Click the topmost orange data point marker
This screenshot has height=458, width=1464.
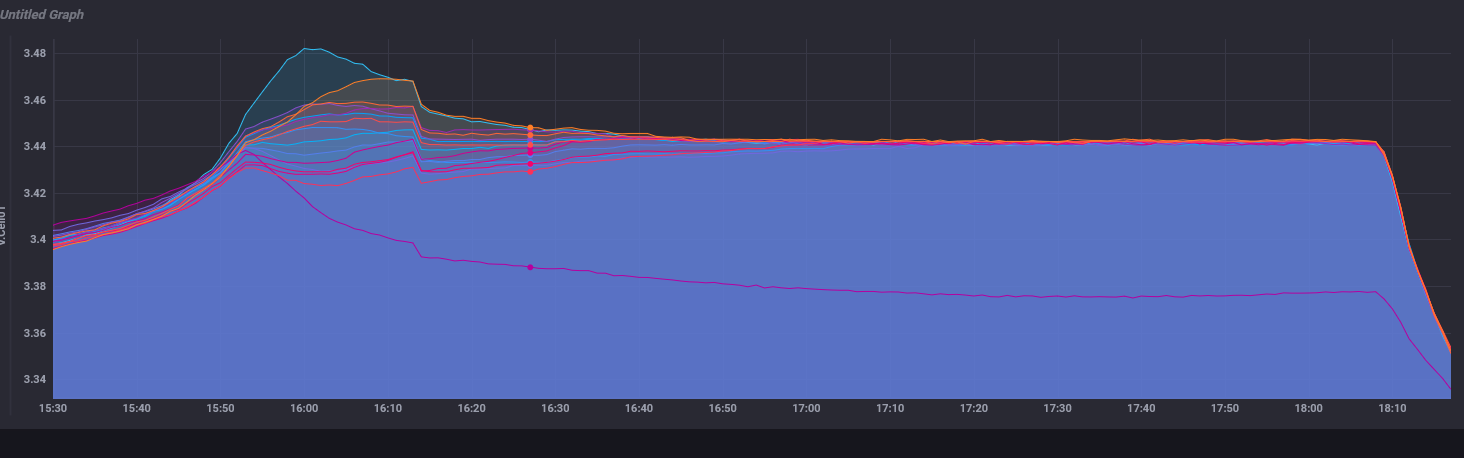[x=530, y=128]
